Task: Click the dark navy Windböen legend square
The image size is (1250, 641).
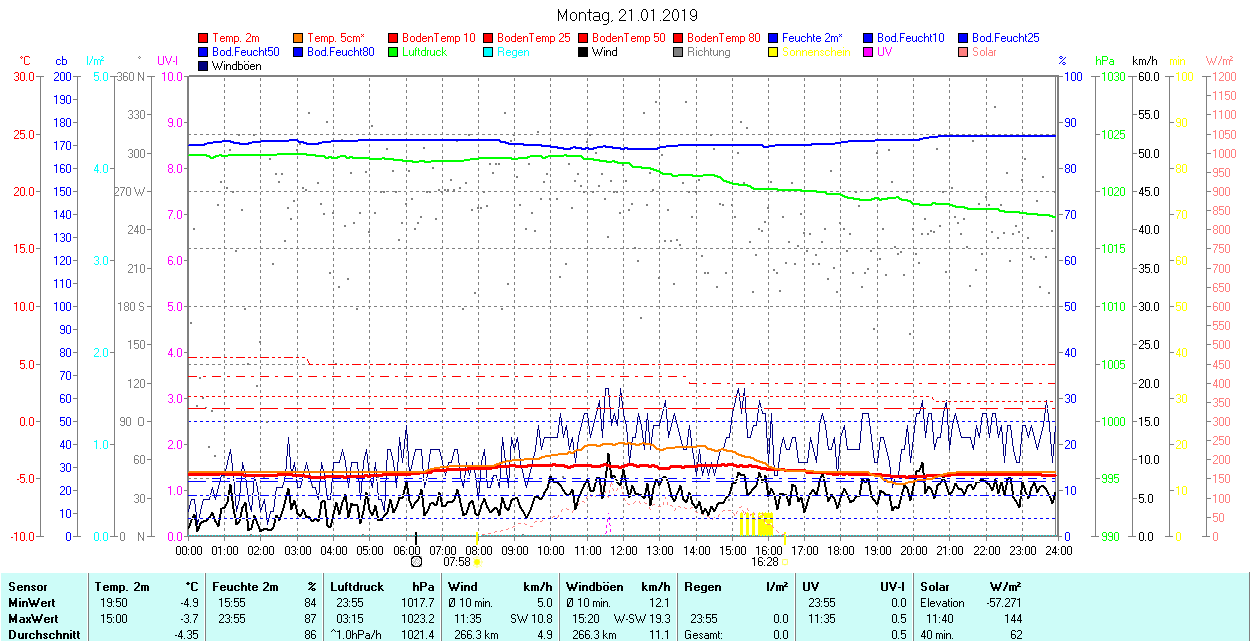Action: (204, 66)
